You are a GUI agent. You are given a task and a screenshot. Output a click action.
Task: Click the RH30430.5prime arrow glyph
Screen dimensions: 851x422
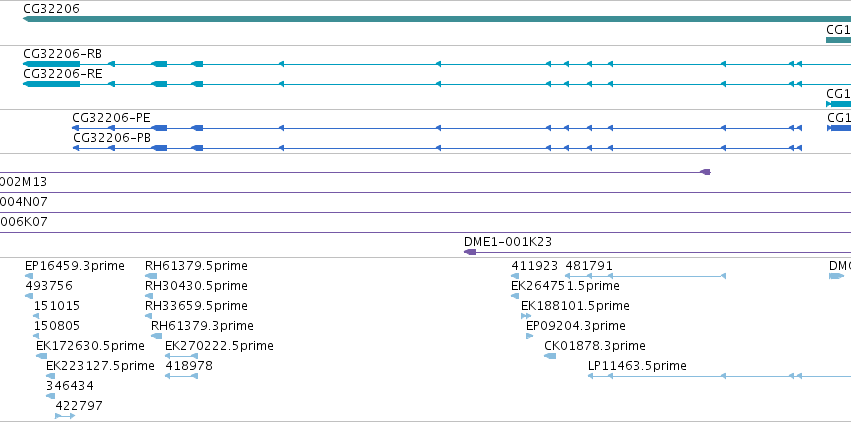click(149, 296)
